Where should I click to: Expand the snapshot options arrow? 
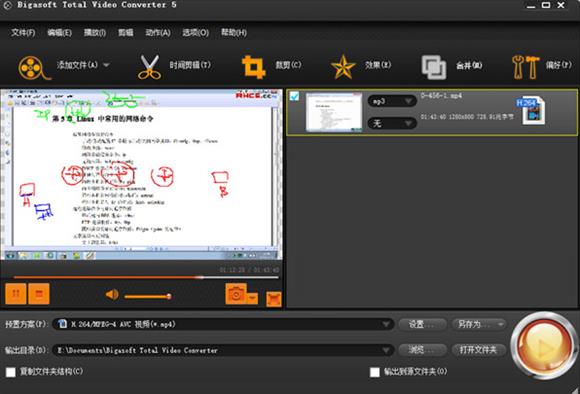(252, 298)
